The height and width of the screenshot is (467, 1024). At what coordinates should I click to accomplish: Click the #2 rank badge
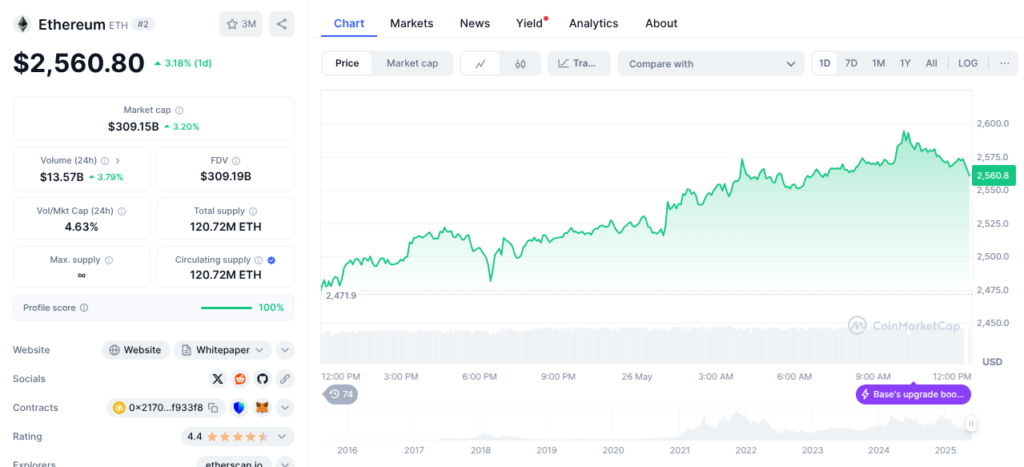[x=143, y=24]
